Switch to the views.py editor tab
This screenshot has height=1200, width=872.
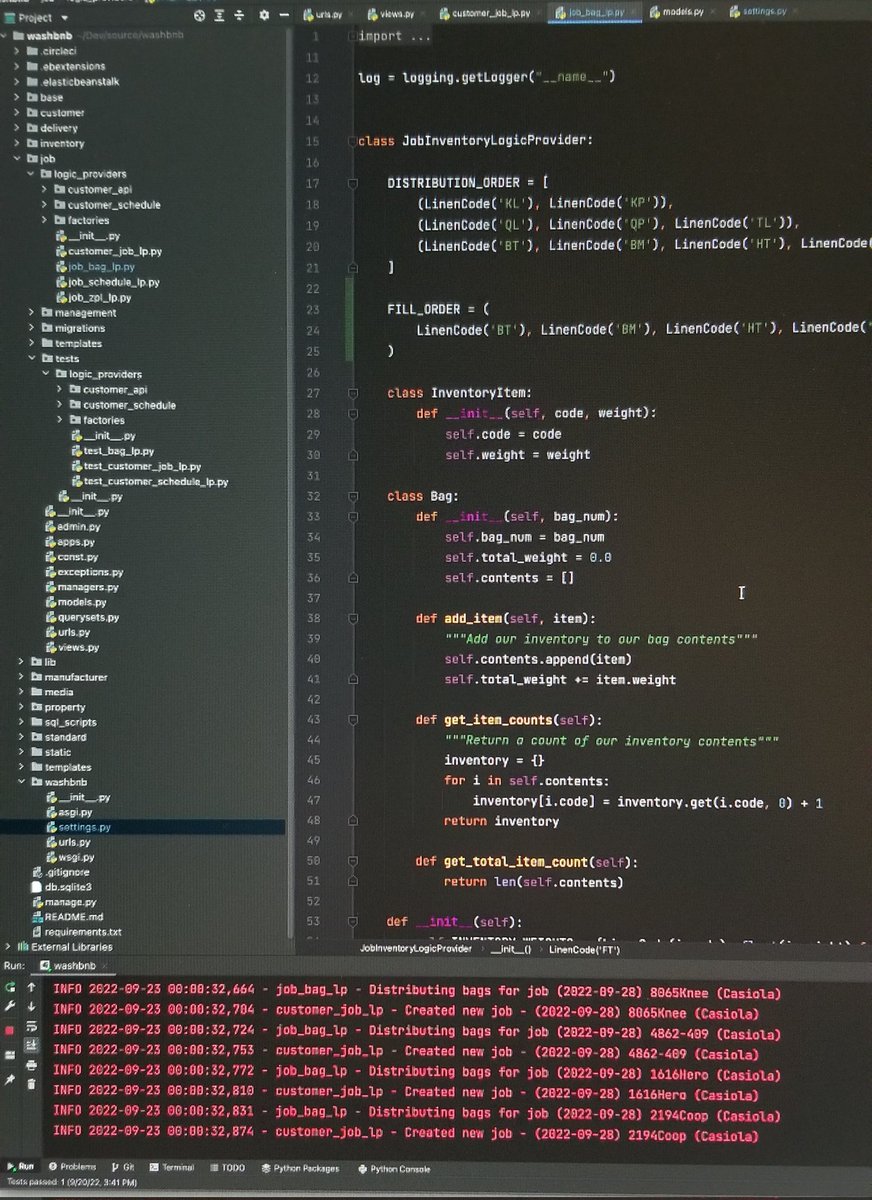click(x=392, y=14)
